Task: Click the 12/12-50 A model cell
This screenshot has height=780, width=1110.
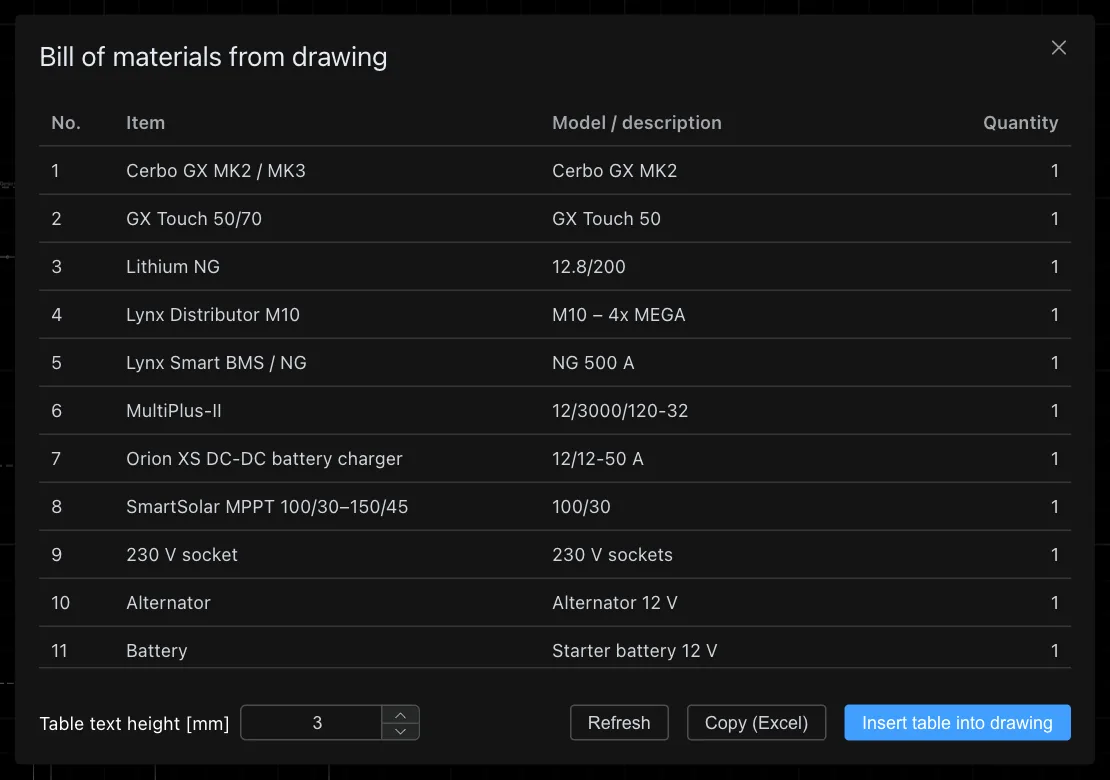Action: click(x=597, y=459)
